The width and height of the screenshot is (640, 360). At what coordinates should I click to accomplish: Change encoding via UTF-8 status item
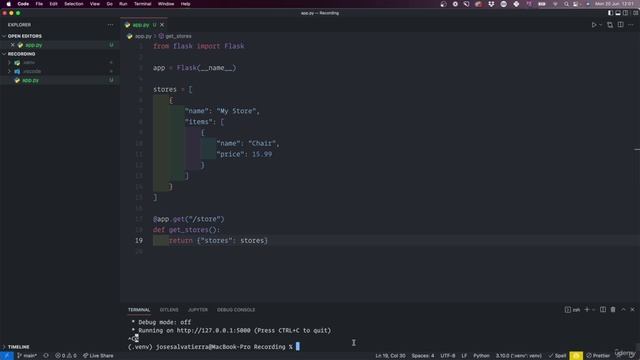point(448,356)
